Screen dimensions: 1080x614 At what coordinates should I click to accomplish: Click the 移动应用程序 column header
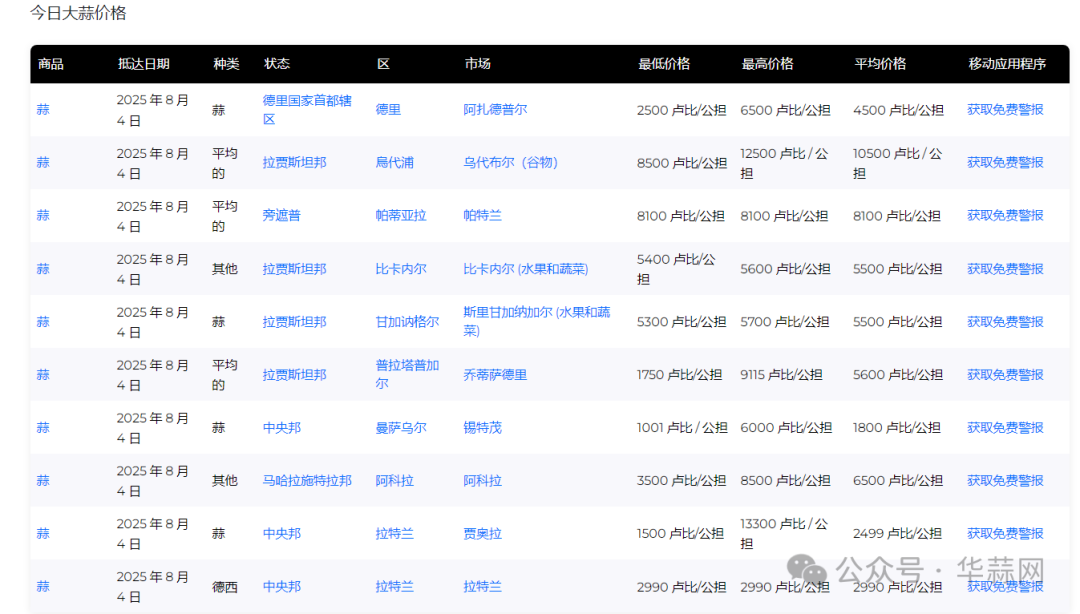coord(1006,64)
